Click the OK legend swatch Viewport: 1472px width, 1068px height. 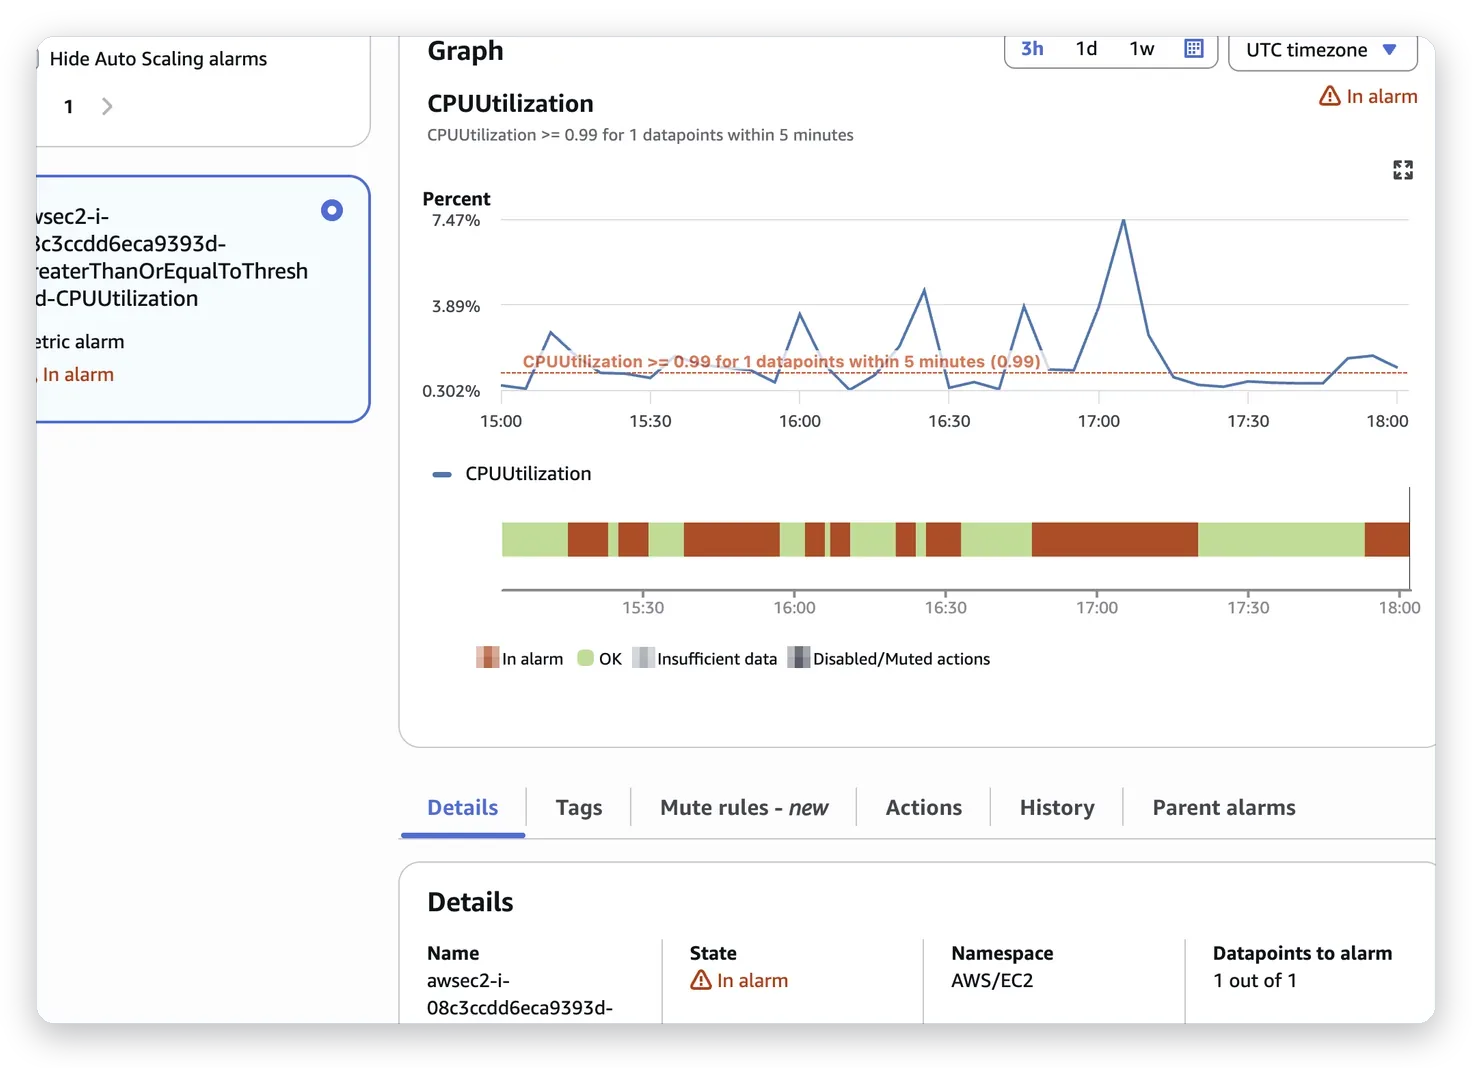(586, 658)
